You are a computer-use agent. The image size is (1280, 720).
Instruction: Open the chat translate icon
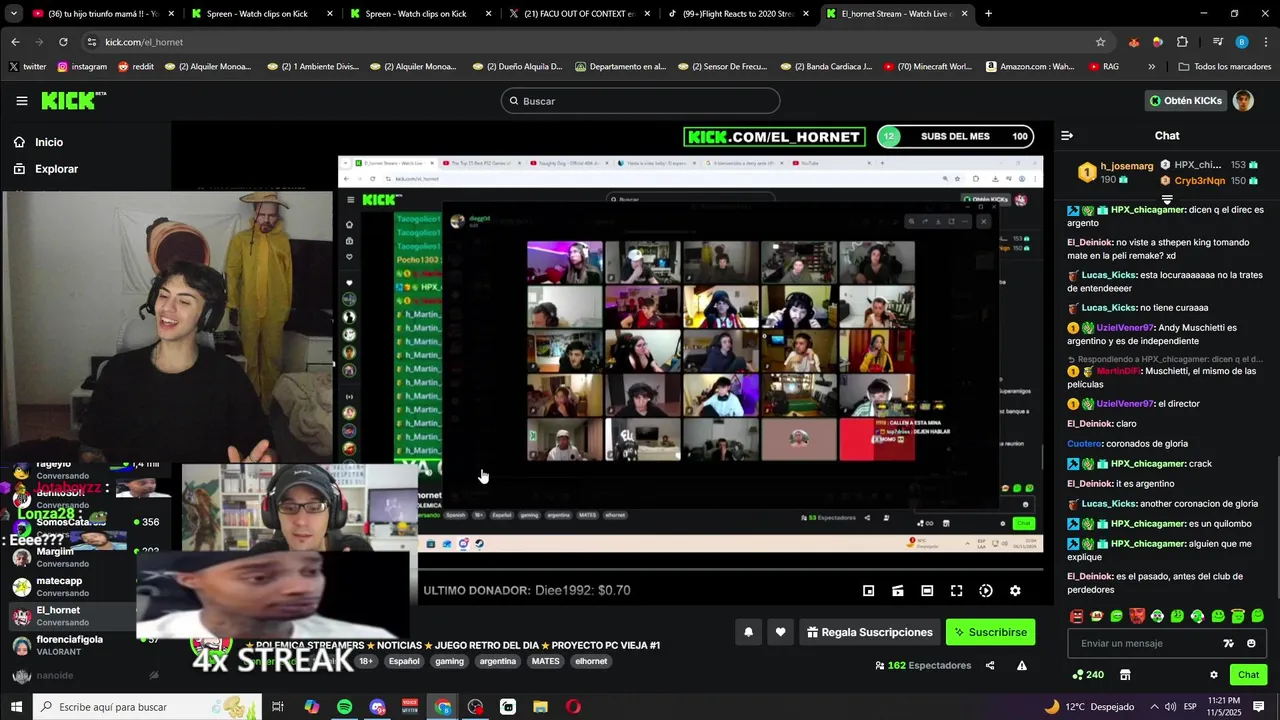tap(1229, 644)
